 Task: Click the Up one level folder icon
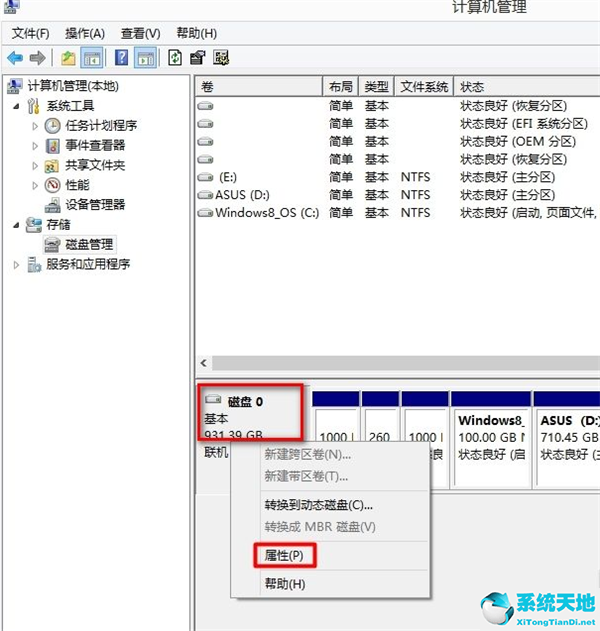coord(68,58)
